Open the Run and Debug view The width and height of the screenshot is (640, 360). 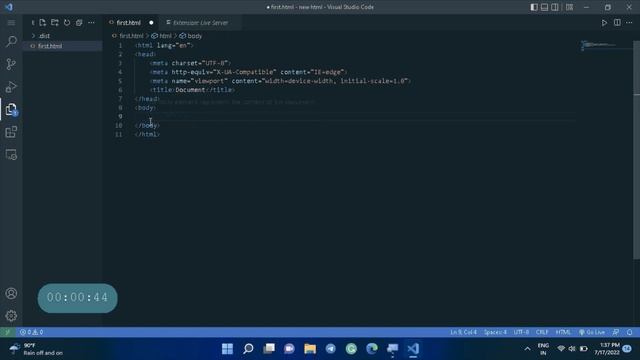point(11,87)
